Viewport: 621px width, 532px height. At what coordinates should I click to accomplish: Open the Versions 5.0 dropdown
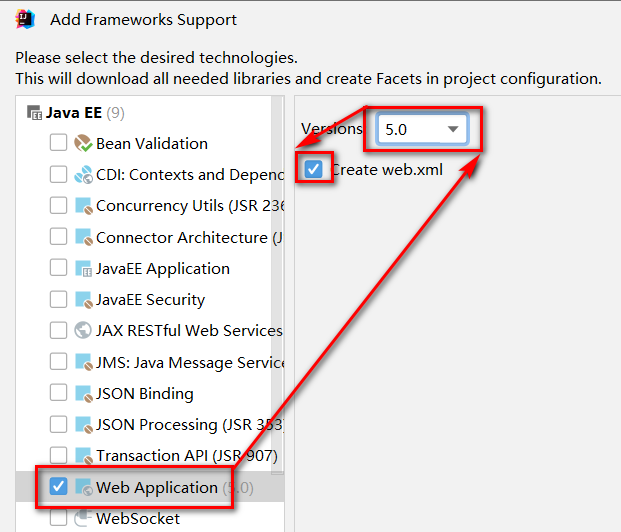(x=420, y=129)
